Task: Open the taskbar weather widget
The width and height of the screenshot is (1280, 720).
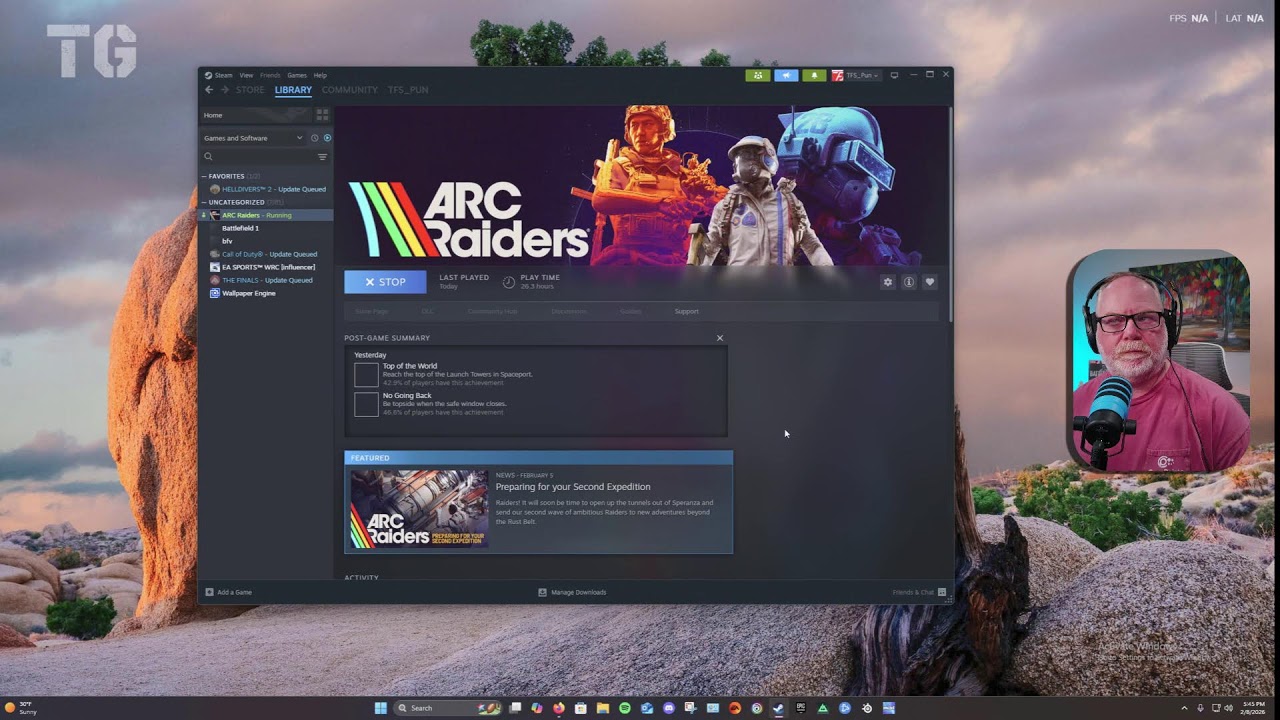Action: [21, 708]
